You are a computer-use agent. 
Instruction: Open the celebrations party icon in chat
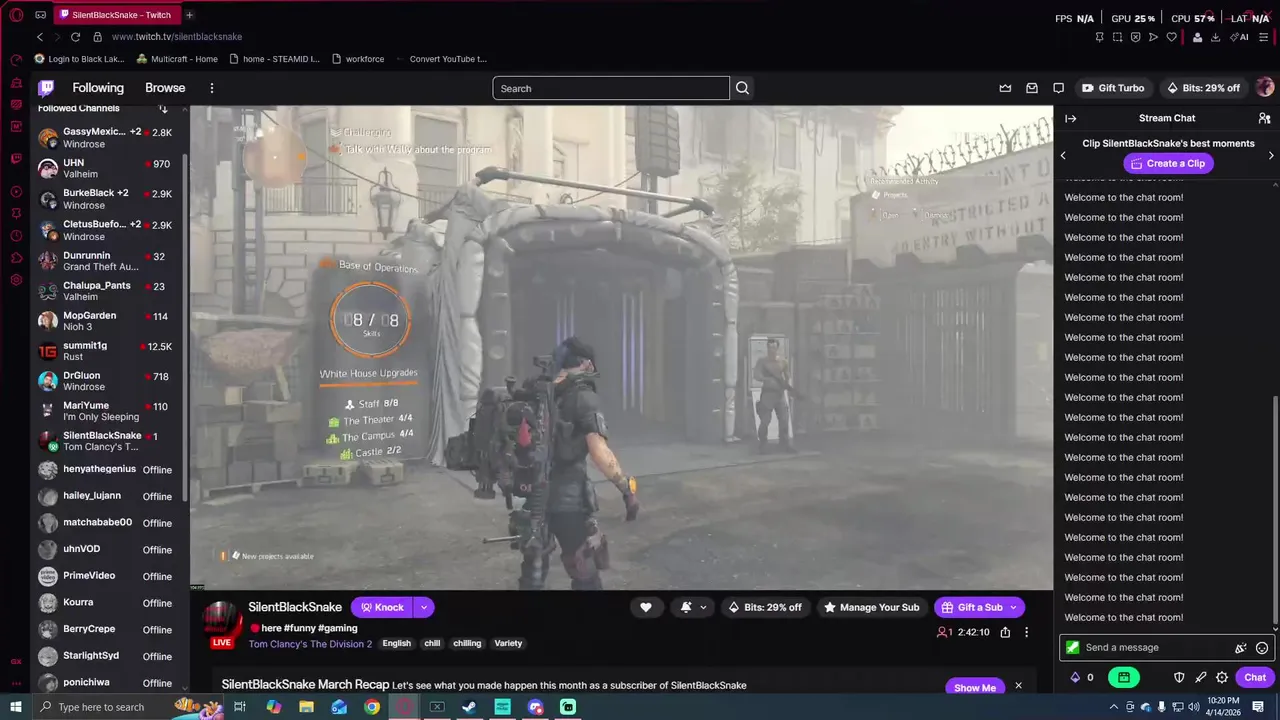1241,648
